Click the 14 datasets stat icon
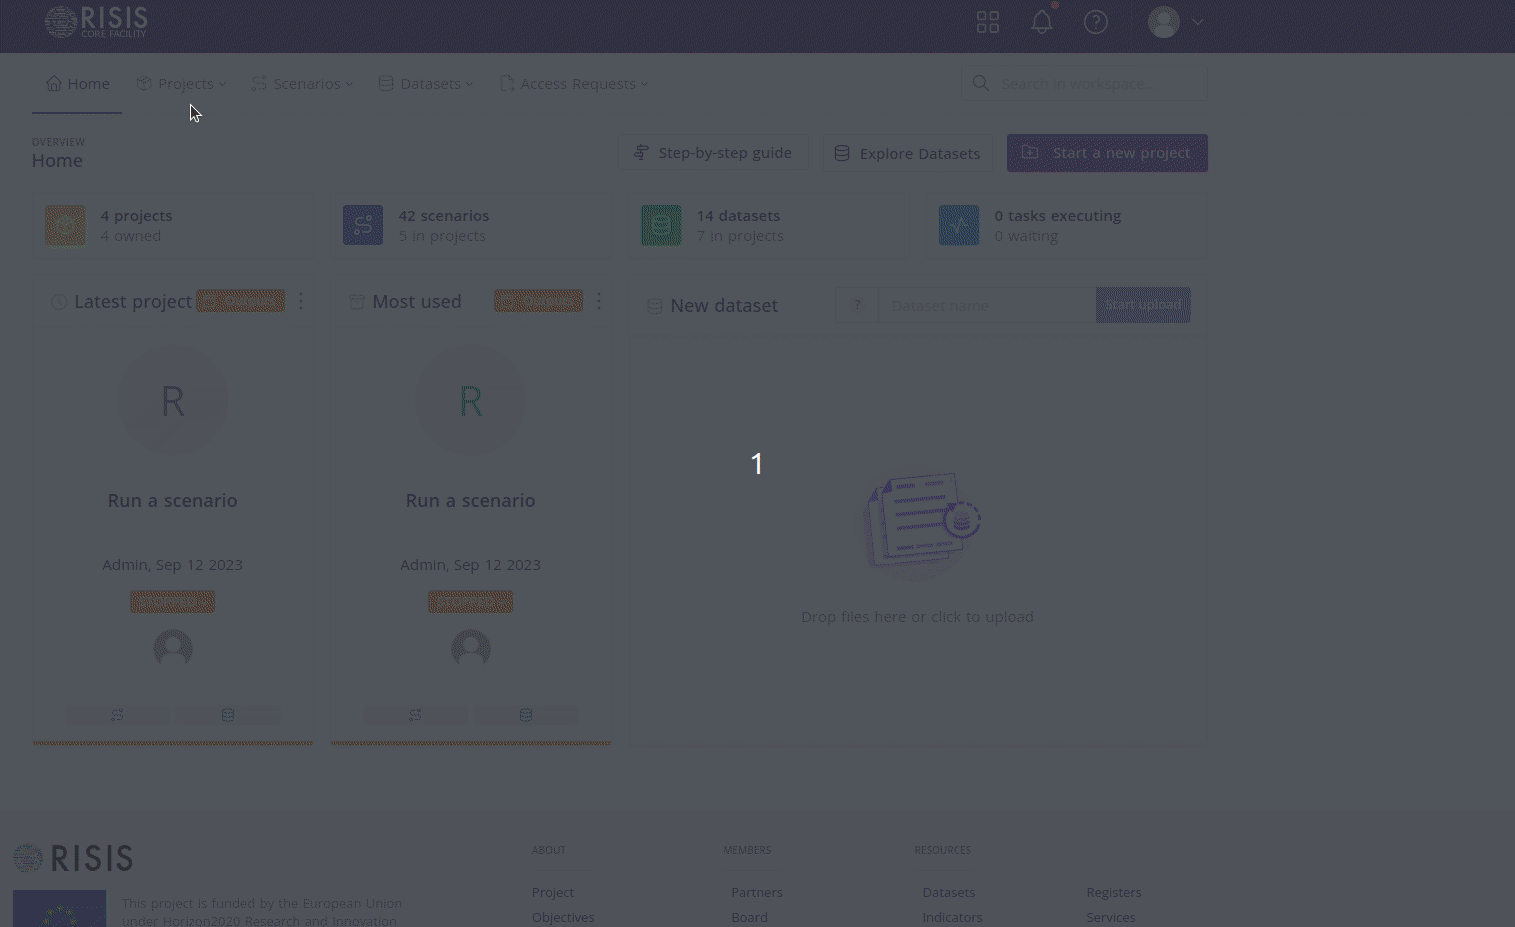Screen dimensions: 1515x927 coord(660,225)
